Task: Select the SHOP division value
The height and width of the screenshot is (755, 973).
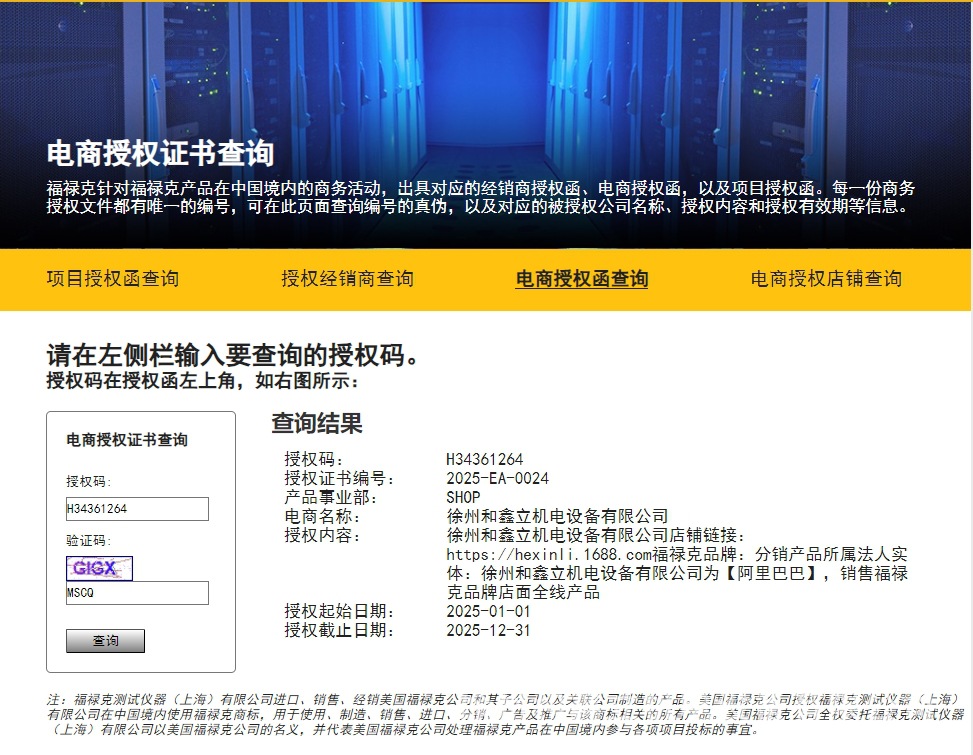Action: tap(463, 498)
